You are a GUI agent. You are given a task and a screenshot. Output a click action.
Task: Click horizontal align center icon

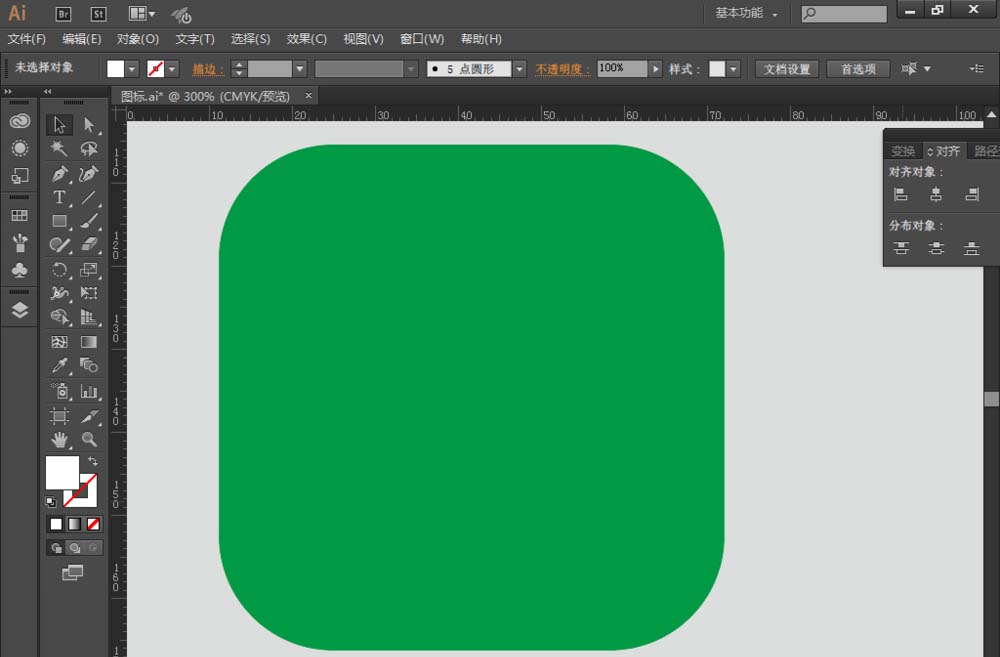[936, 195]
